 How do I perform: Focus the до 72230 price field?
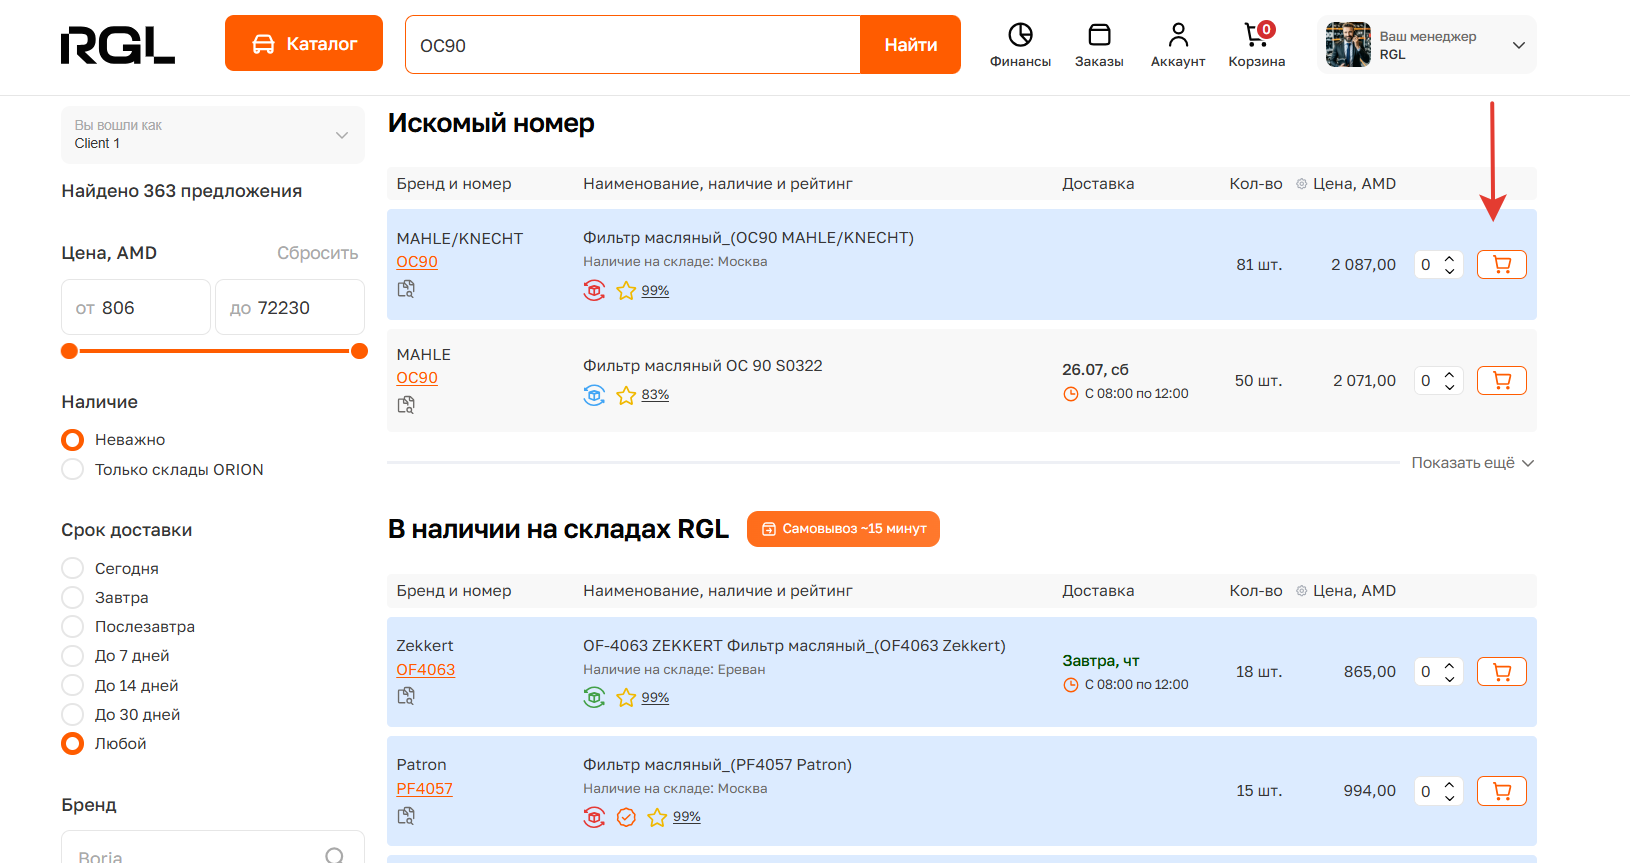pos(290,307)
